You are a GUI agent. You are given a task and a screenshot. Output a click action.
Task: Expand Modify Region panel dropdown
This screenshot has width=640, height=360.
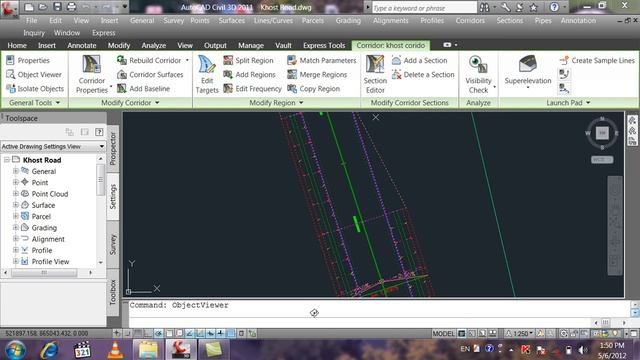tap(301, 103)
